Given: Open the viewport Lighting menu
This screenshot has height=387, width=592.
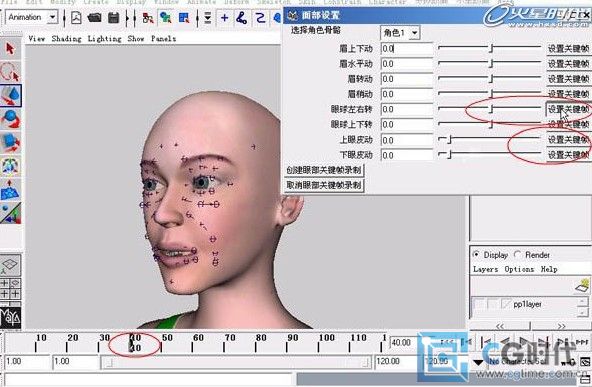Looking at the screenshot, I should point(104,39).
